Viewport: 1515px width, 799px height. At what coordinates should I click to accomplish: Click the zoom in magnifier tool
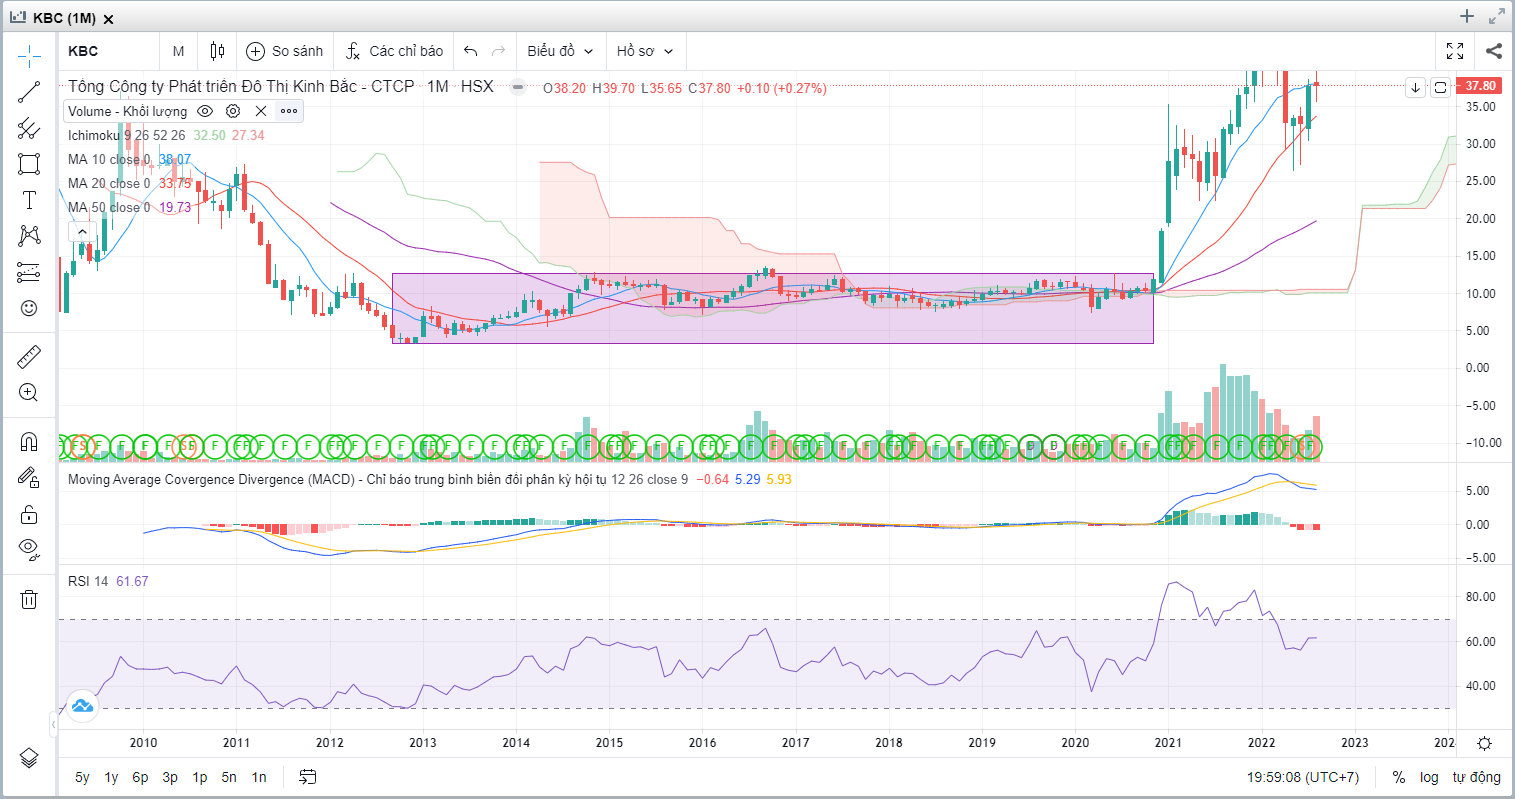(x=29, y=392)
